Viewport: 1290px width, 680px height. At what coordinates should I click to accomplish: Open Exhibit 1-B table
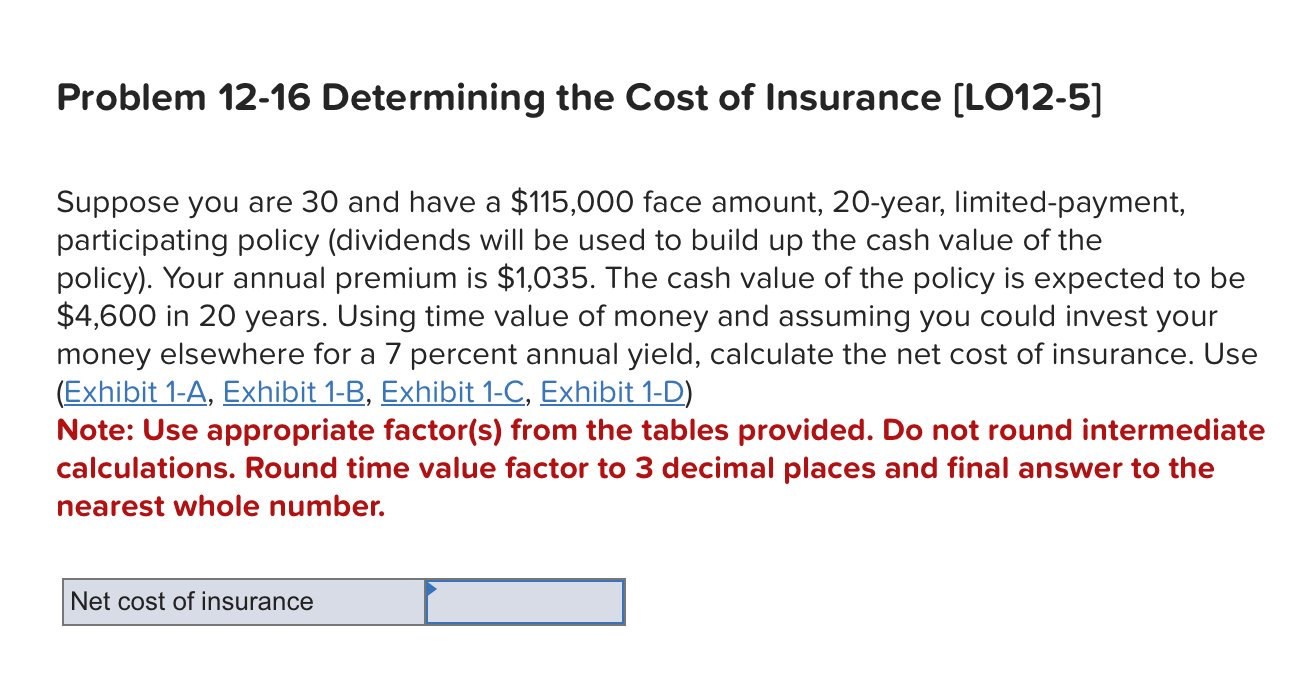click(x=292, y=392)
